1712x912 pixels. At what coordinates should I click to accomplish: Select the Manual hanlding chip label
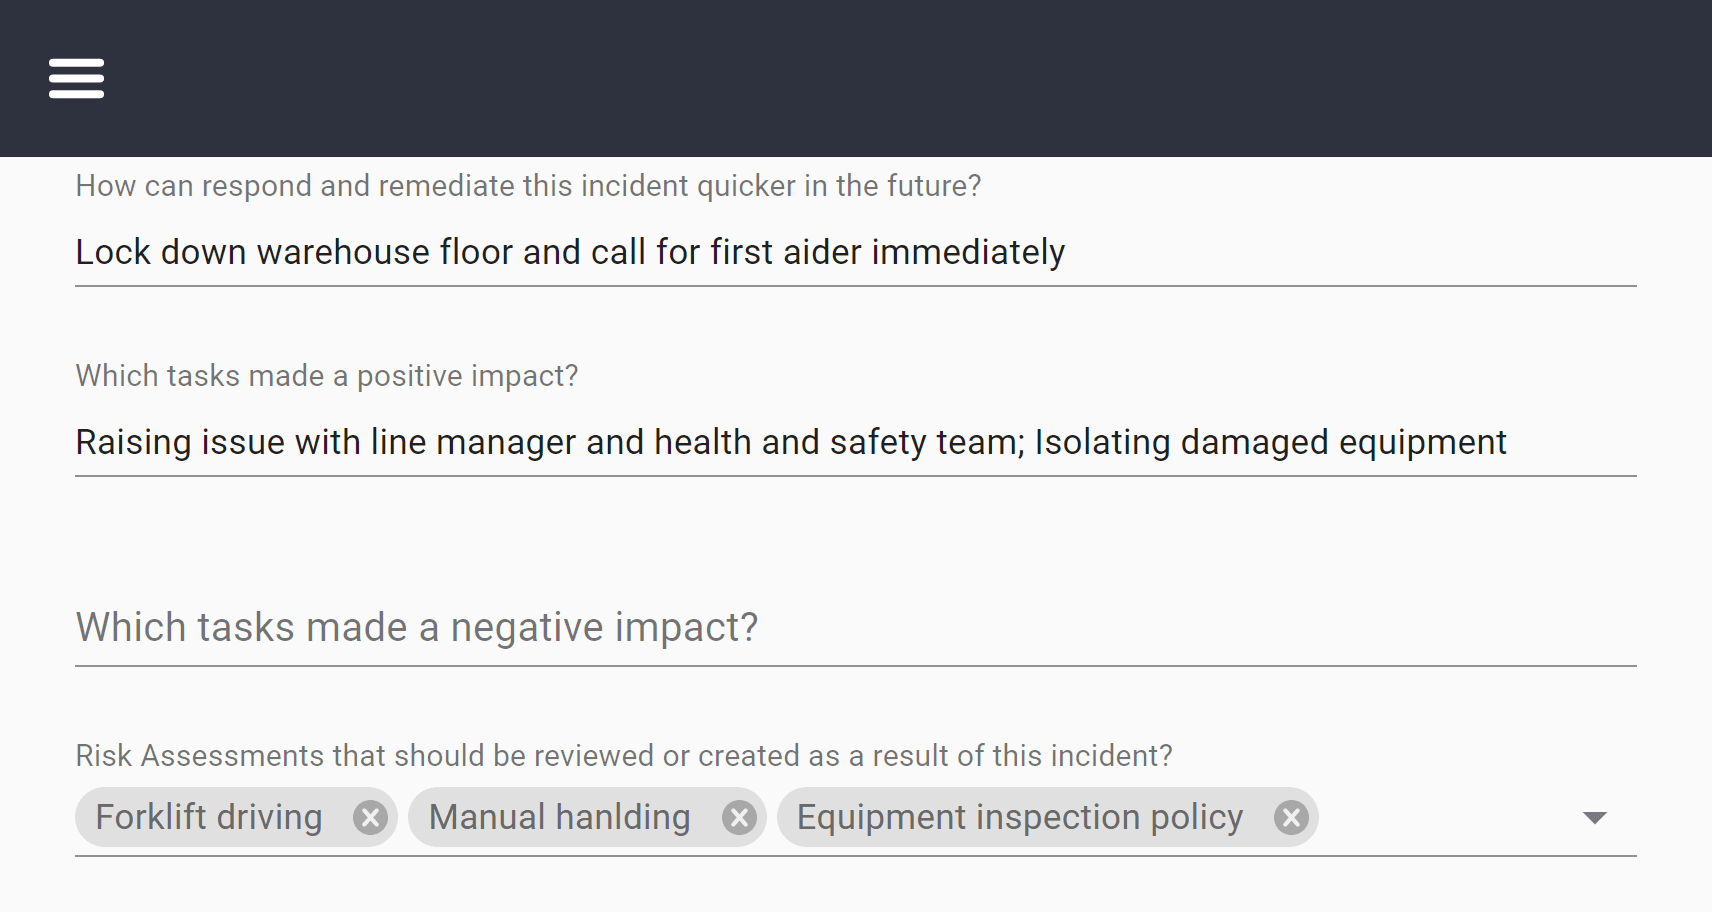click(560, 817)
